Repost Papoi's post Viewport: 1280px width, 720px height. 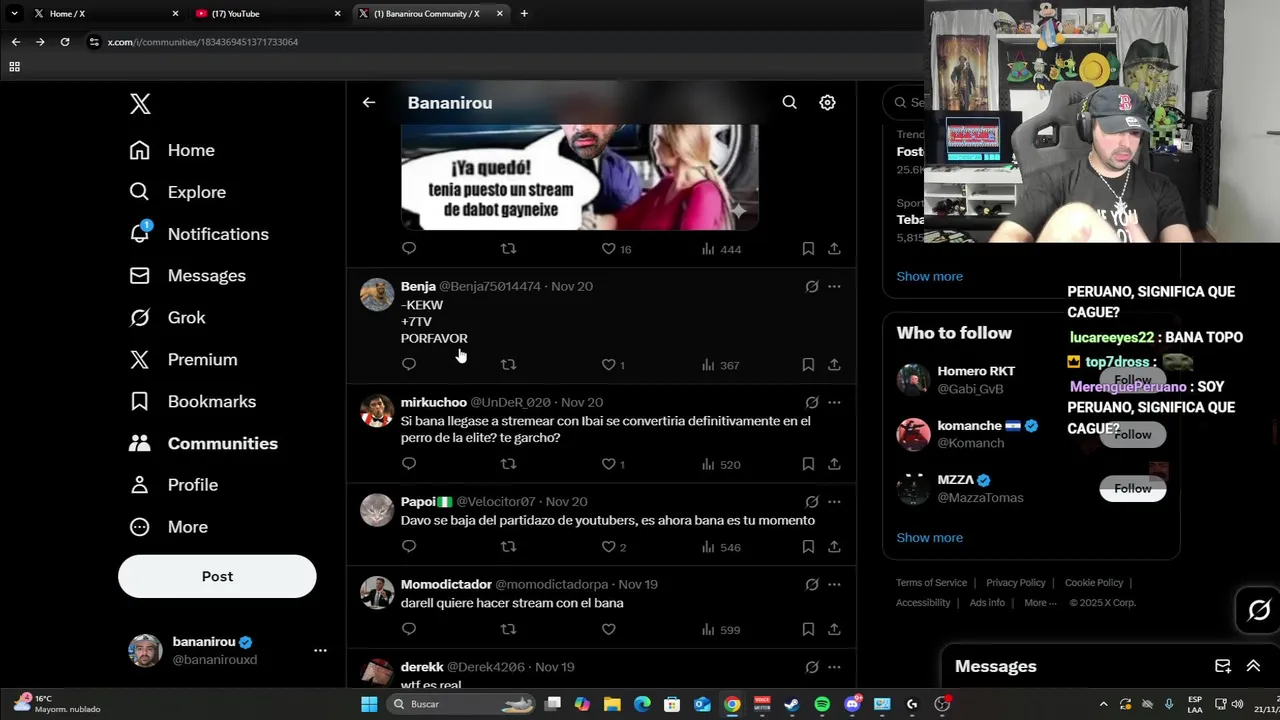coord(508,547)
